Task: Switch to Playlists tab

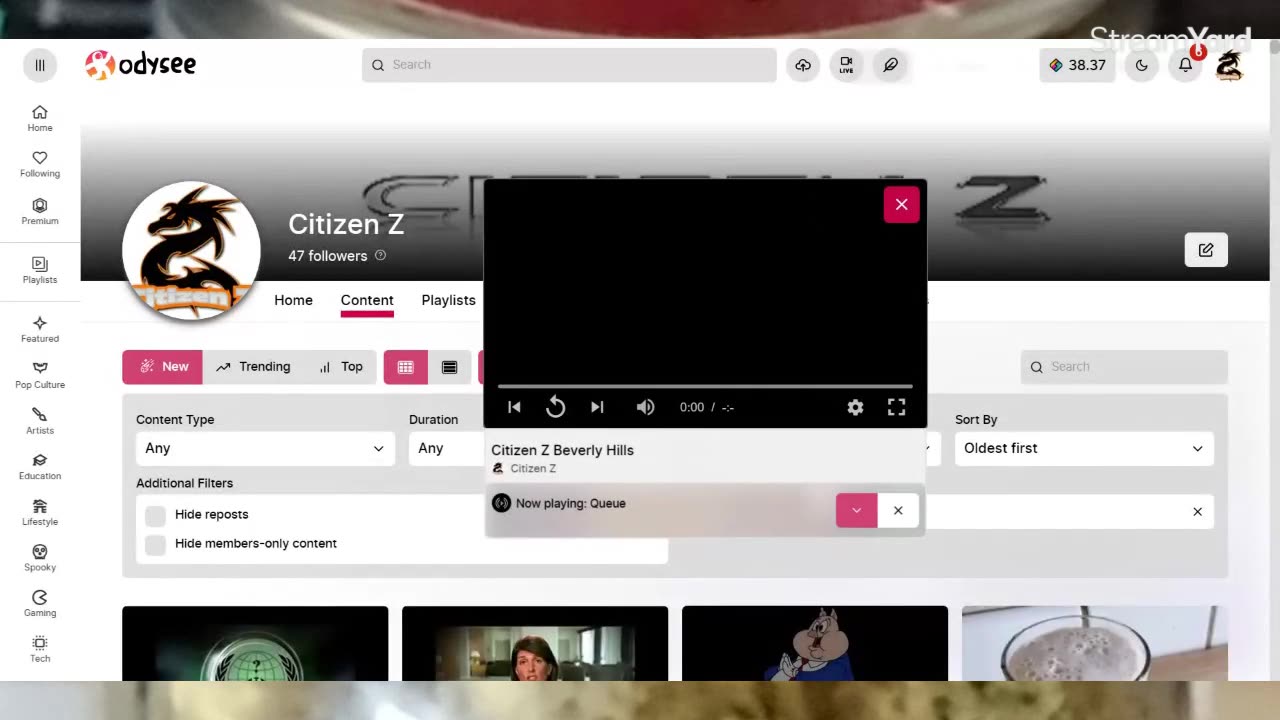Action: [x=448, y=300]
